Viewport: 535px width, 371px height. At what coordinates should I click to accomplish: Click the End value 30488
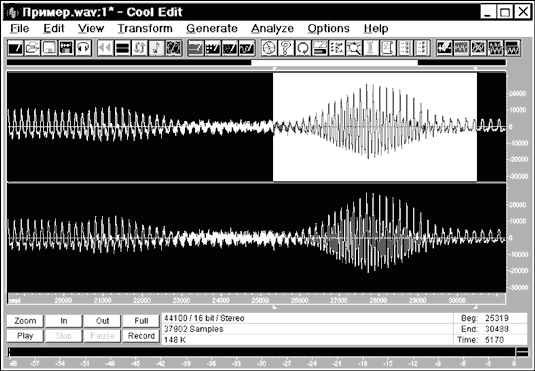pyautogui.click(x=497, y=329)
